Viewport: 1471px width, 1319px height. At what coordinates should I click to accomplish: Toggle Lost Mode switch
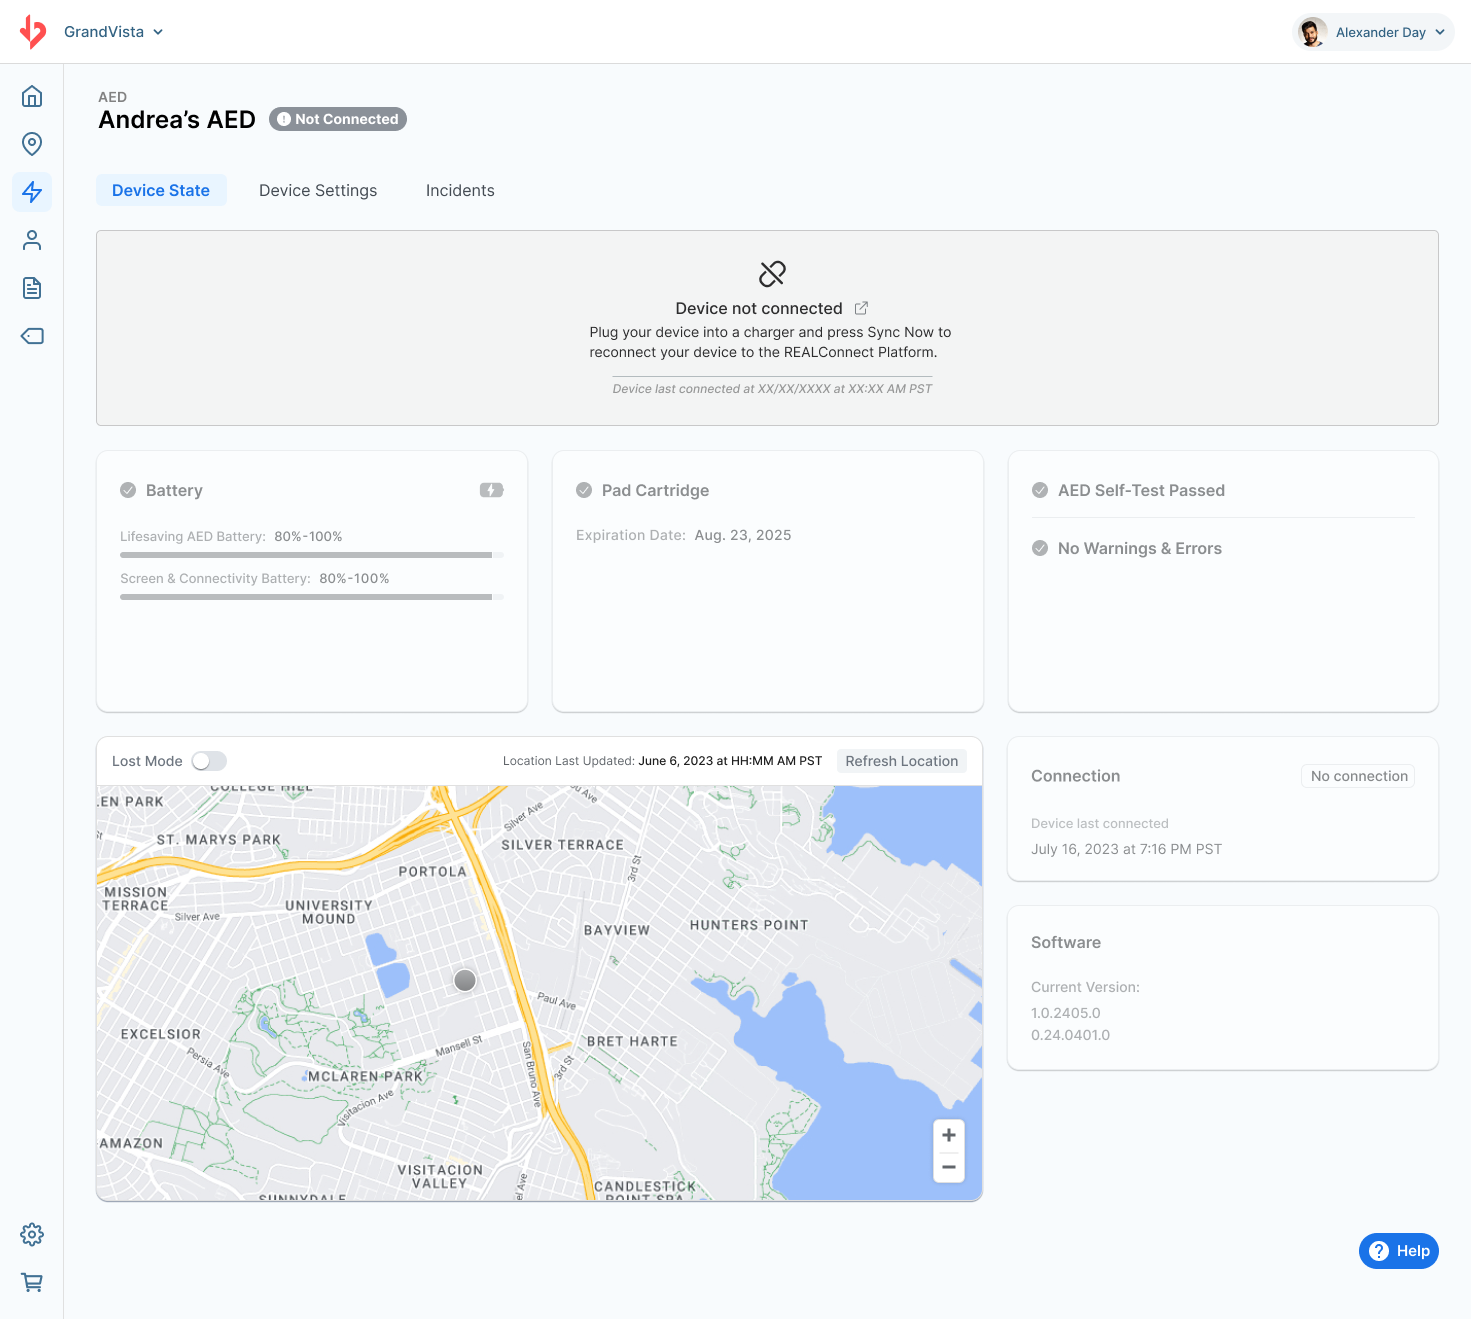click(x=209, y=761)
